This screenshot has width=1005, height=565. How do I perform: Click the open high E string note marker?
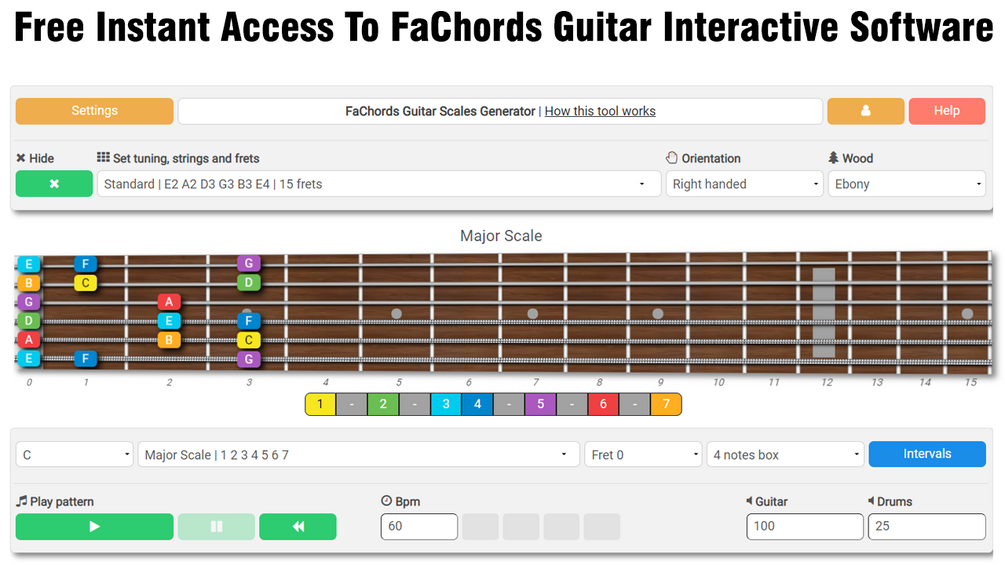[x=29, y=264]
